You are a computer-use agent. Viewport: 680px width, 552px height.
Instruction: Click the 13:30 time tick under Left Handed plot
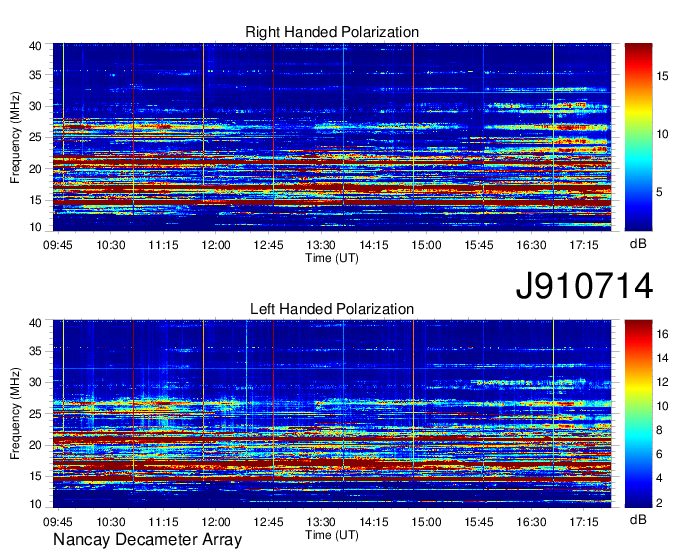[321, 522]
